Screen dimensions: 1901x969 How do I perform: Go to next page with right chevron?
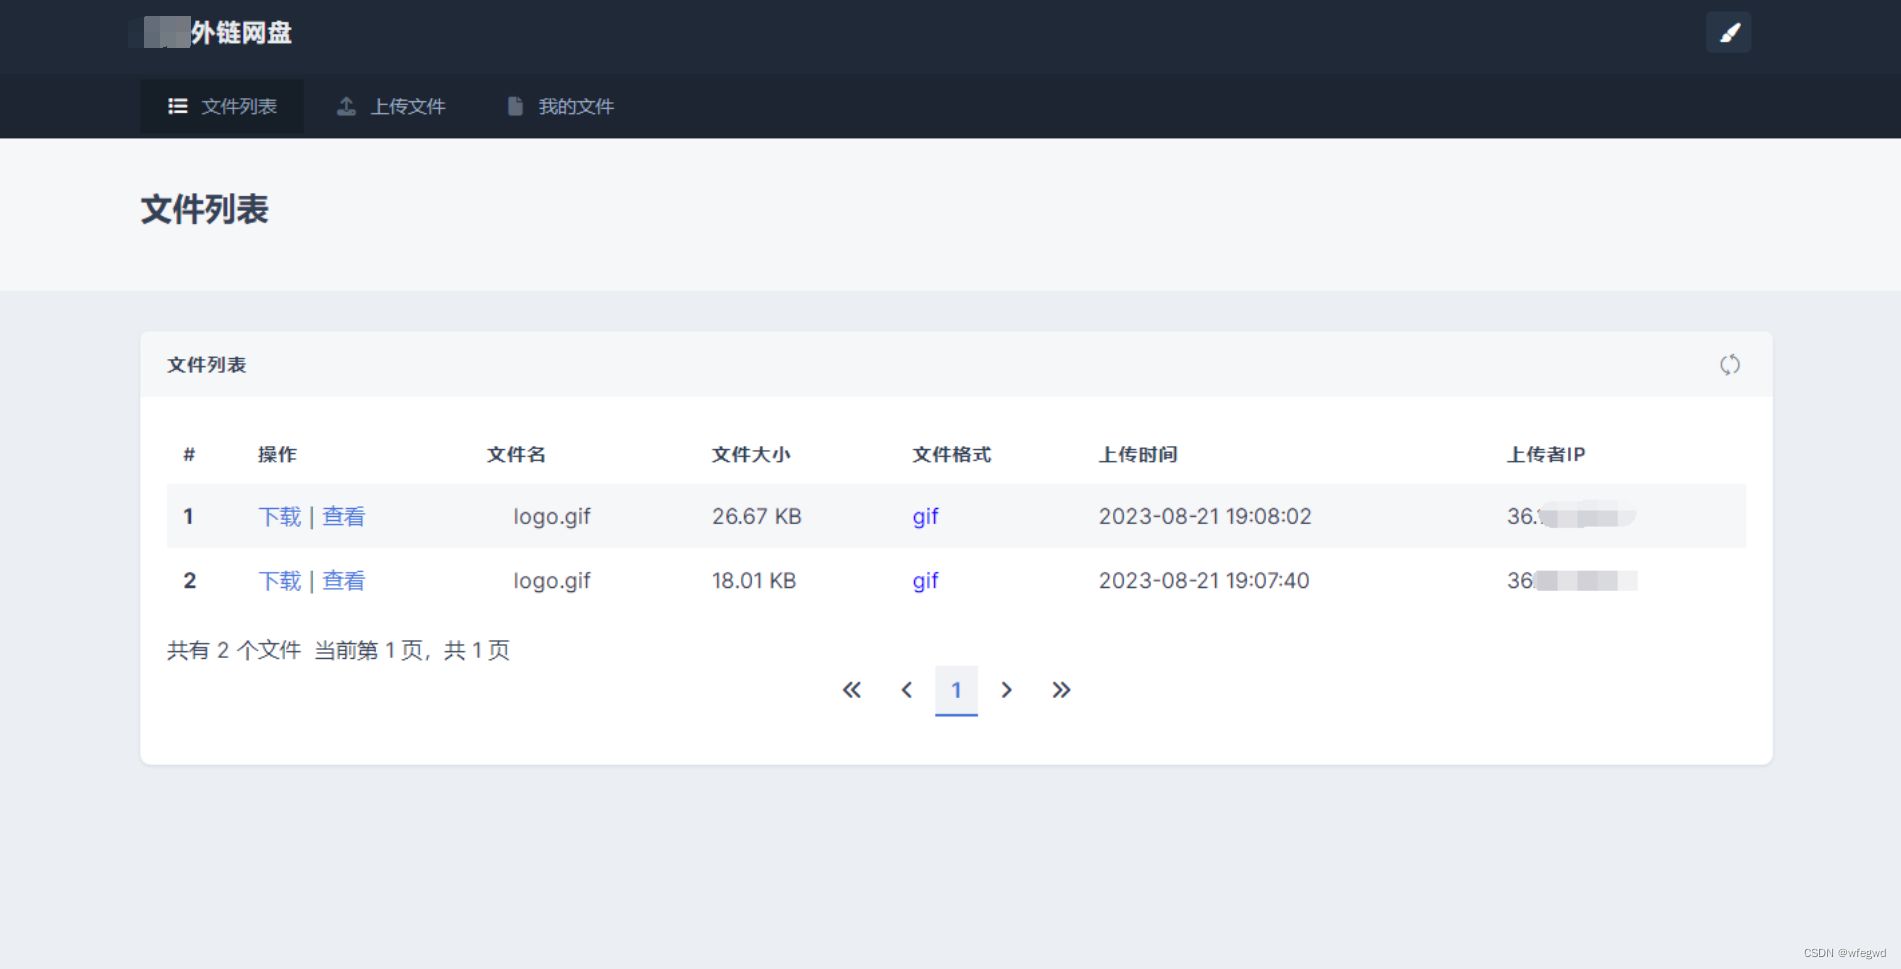(1006, 690)
